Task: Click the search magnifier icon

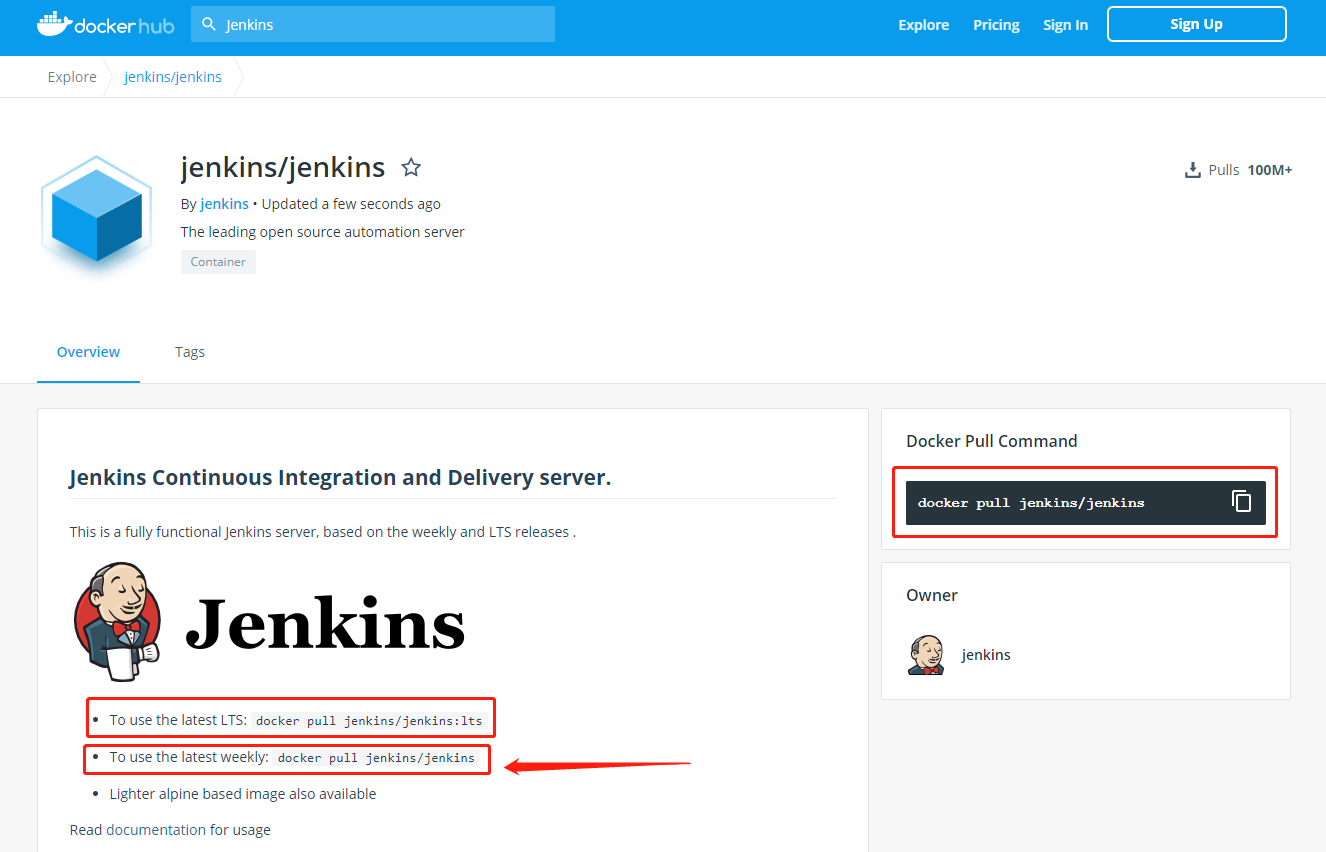Action: point(209,24)
